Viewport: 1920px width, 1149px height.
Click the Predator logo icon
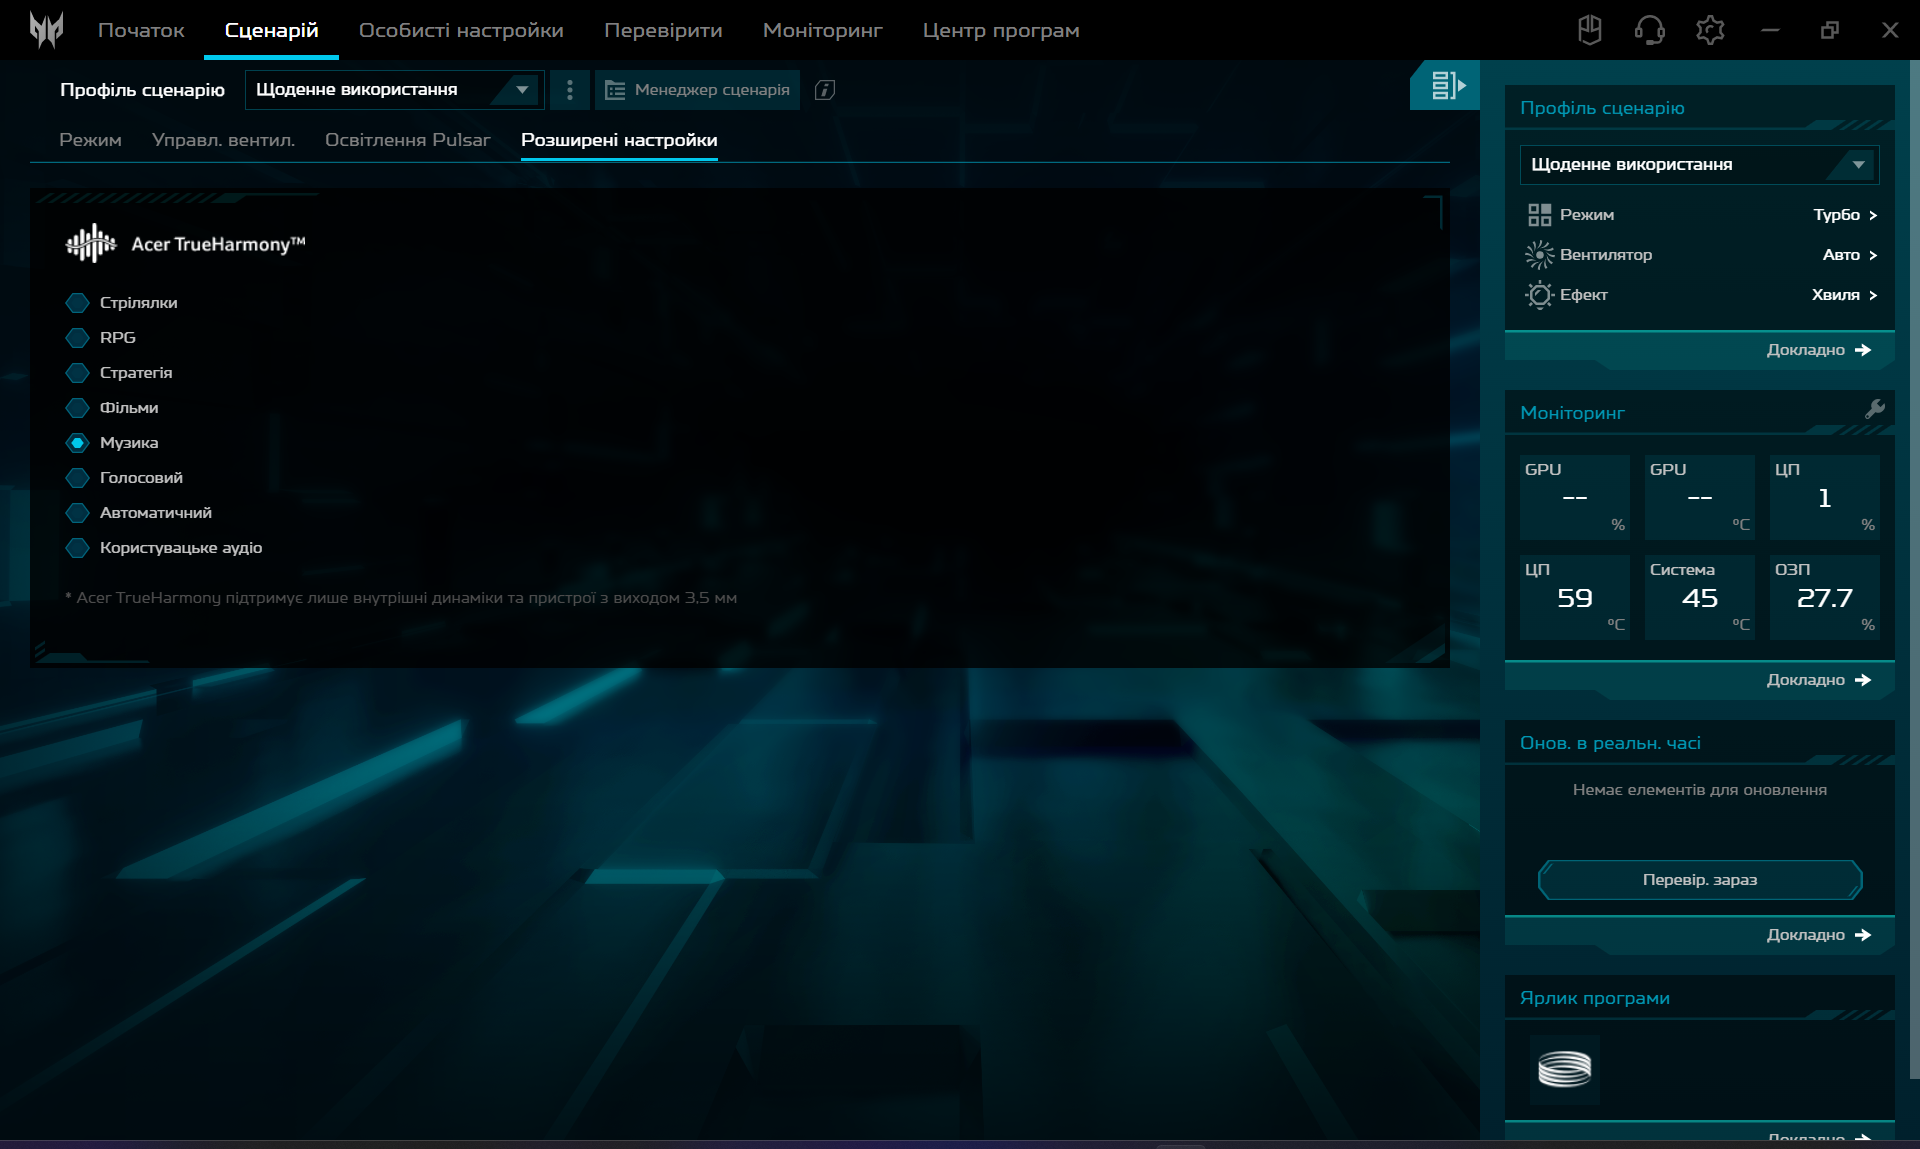[46, 30]
